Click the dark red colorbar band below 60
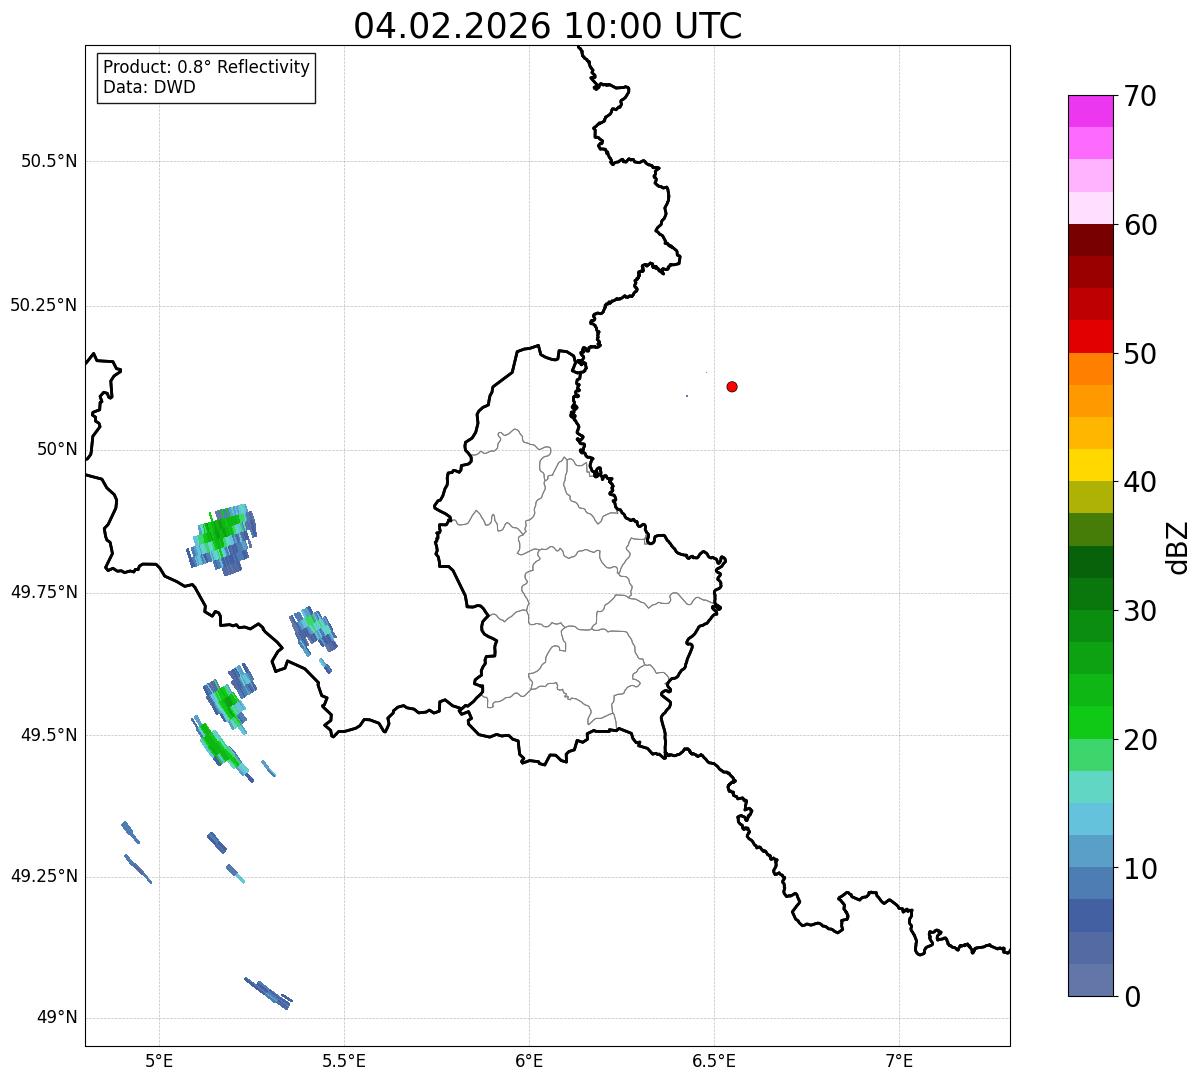The width and height of the screenshot is (1202, 1081). 1090,240
